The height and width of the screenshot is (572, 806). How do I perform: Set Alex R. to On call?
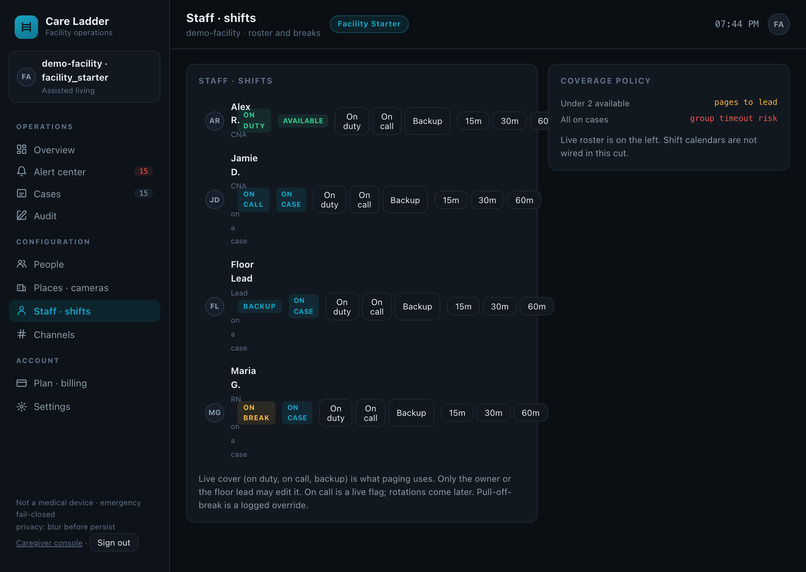387,121
